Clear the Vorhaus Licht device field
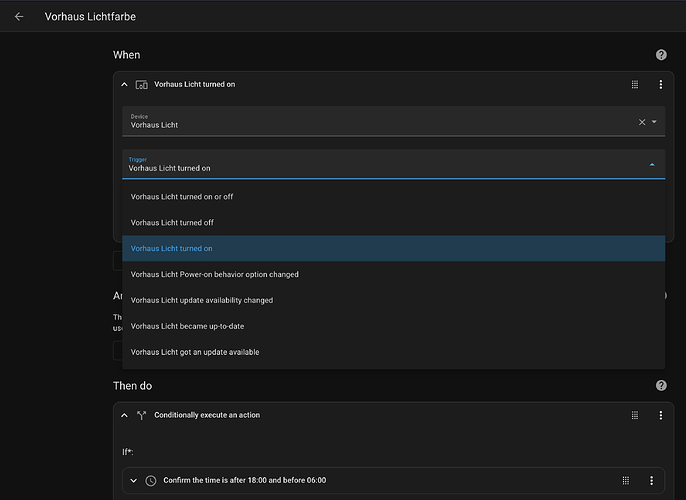Viewport: 686px width, 500px height. [x=642, y=122]
